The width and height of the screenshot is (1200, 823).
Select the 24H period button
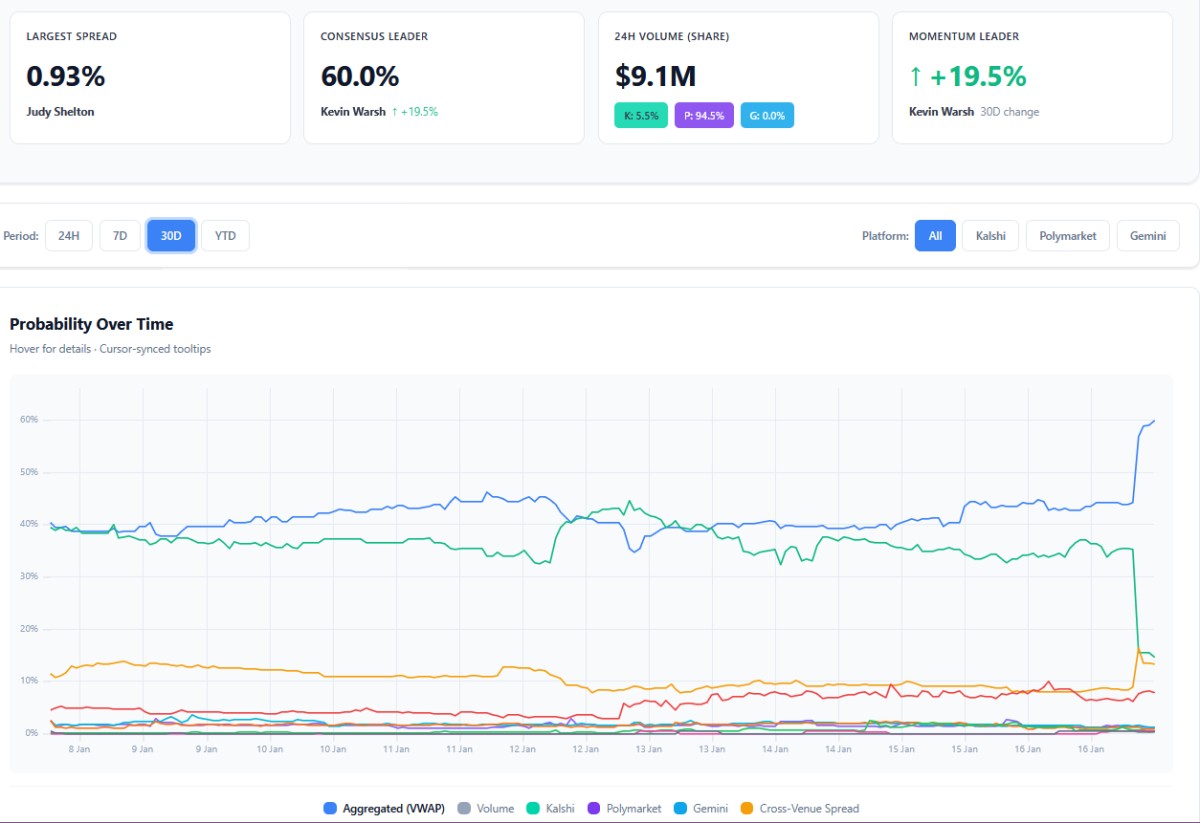tap(69, 236)
